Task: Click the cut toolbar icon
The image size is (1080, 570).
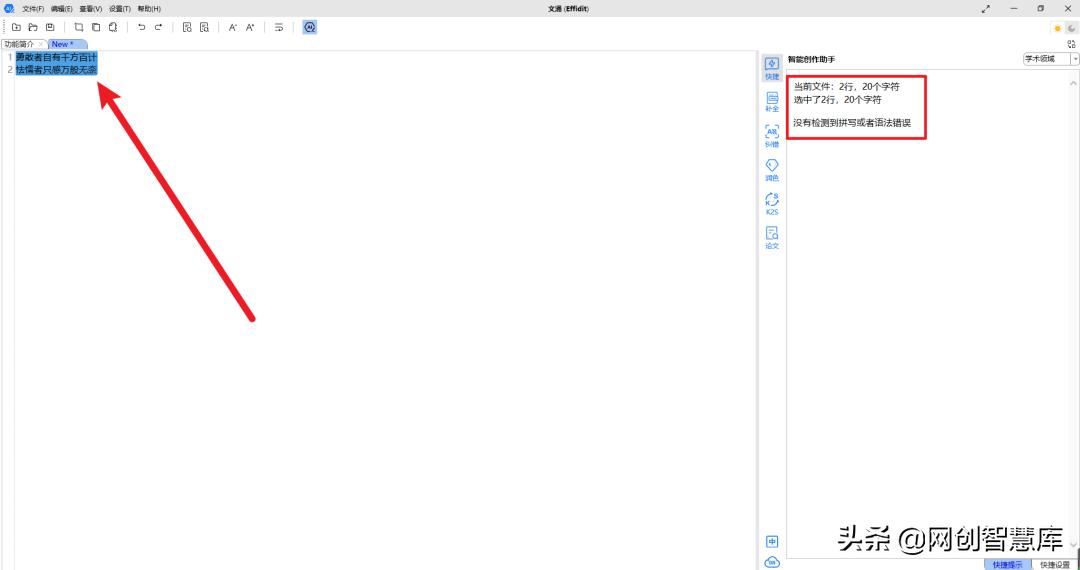Action: (79, 28)
